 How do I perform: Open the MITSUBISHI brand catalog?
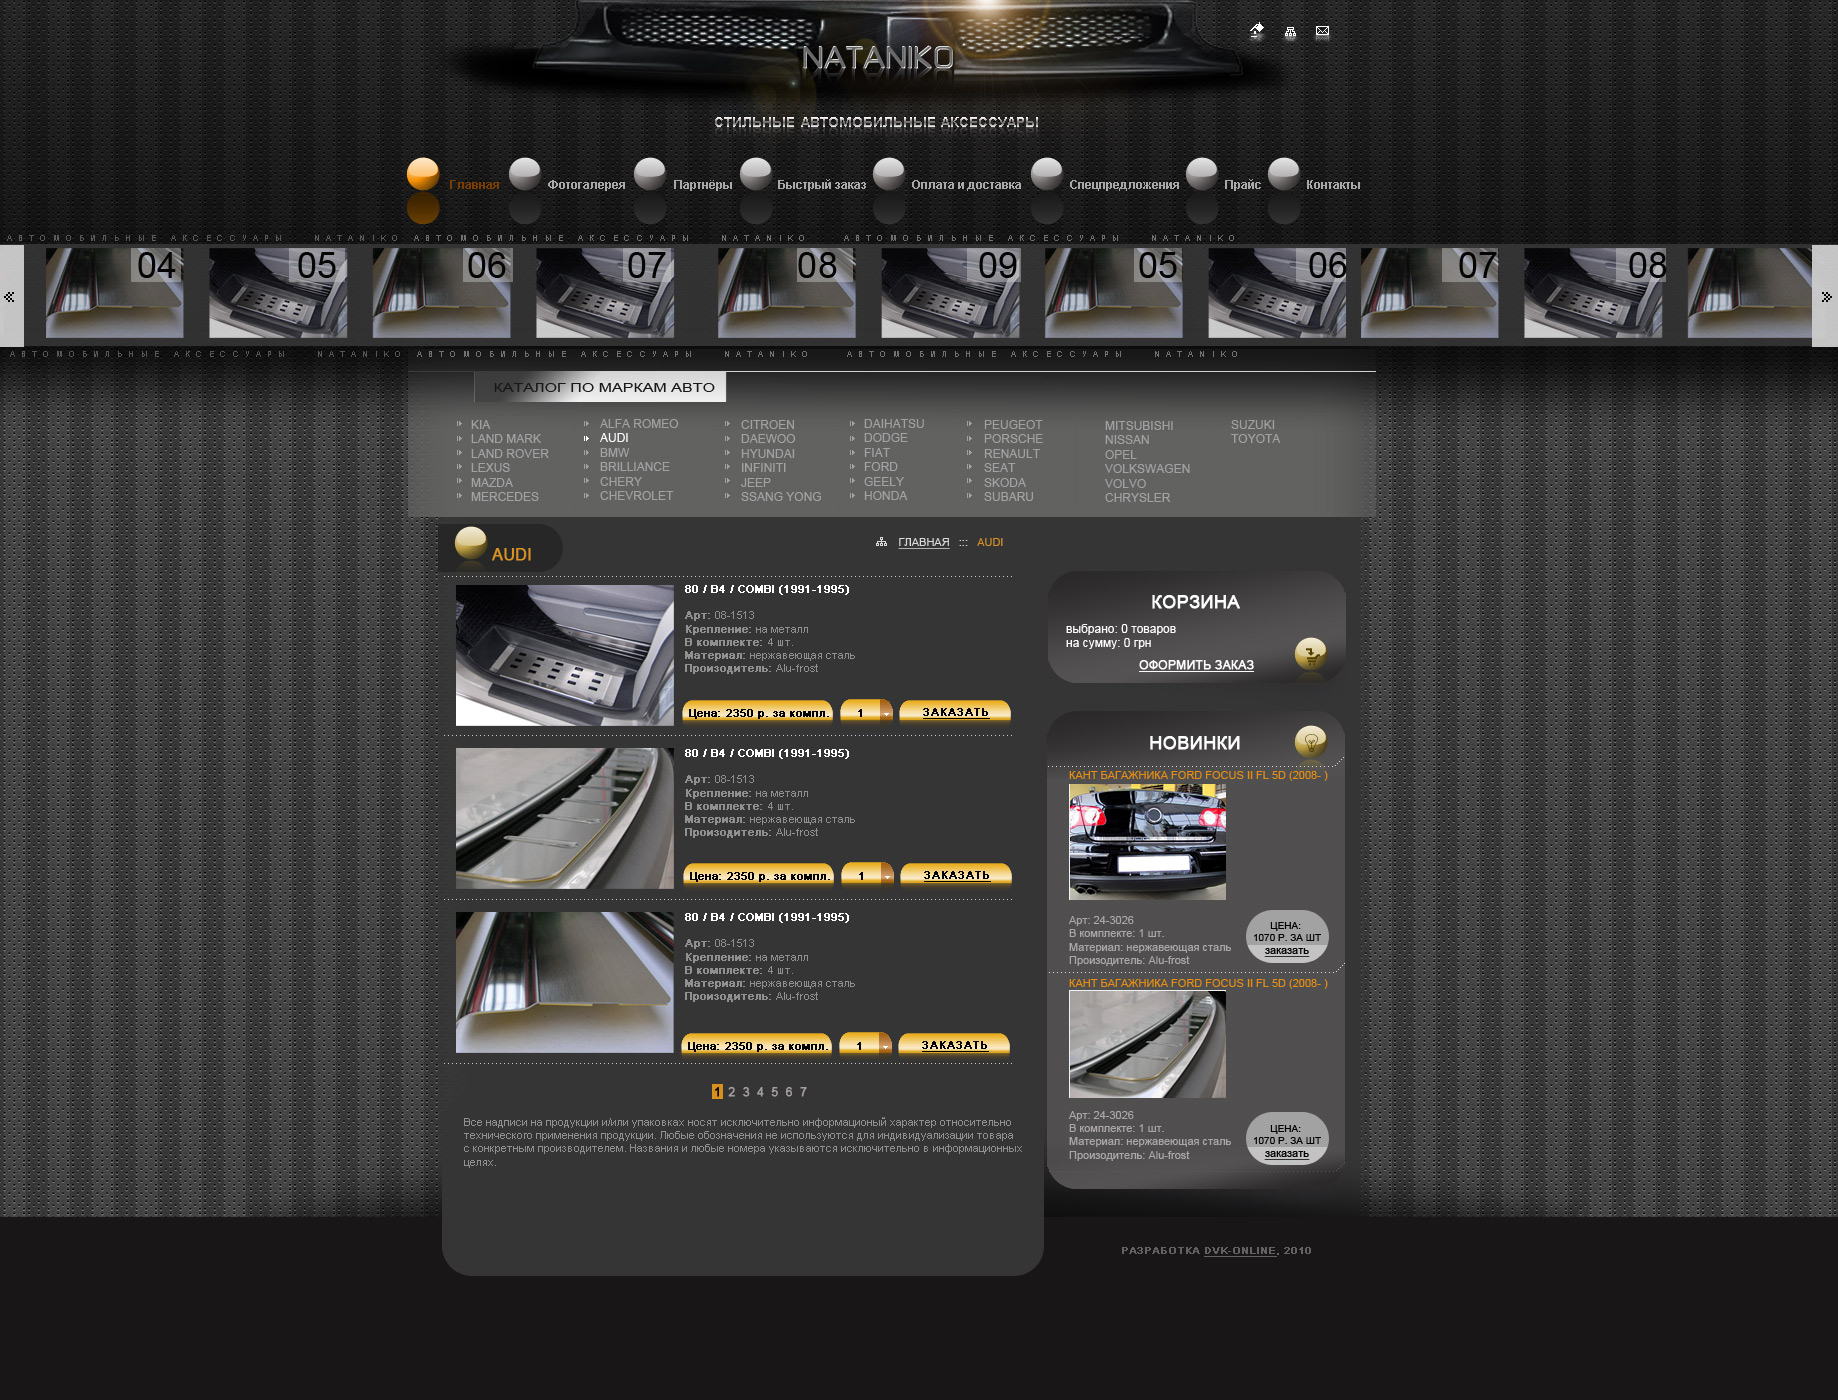coord(1139,426)
